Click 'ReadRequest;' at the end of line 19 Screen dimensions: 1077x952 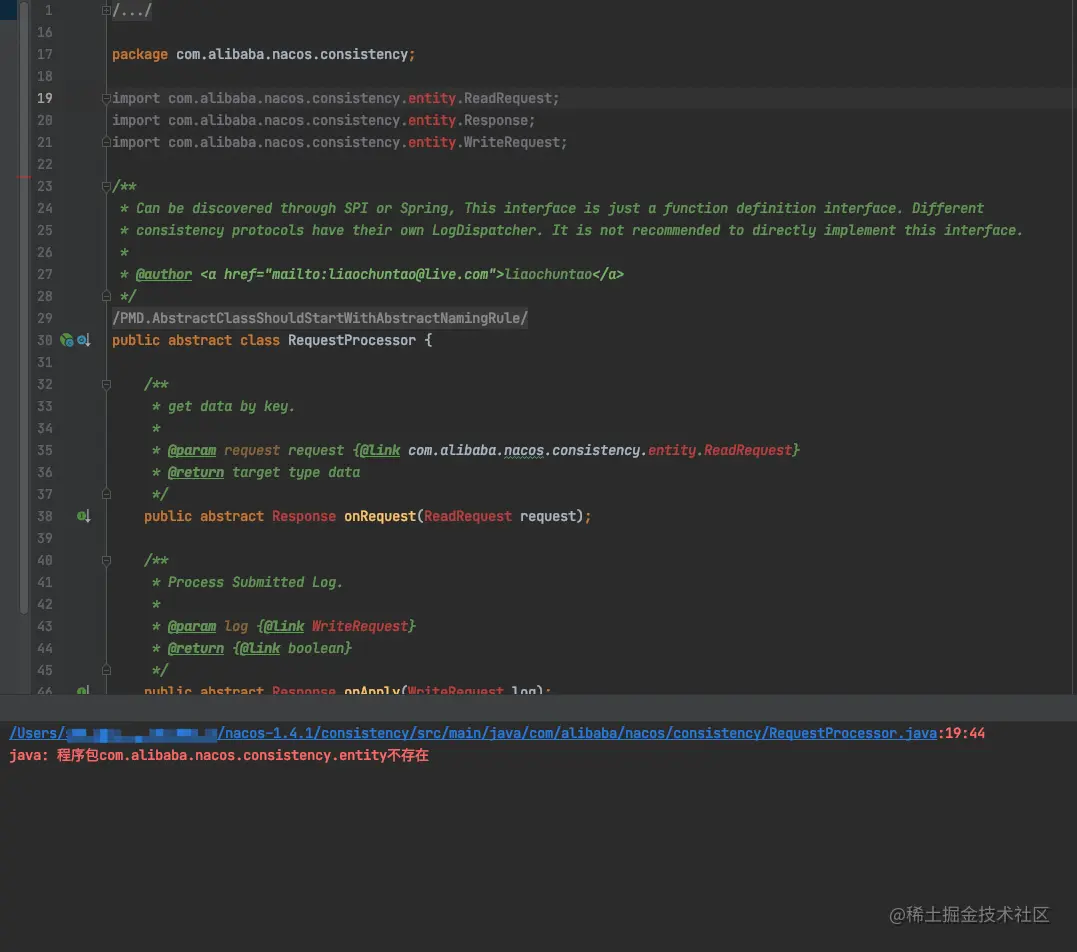pyautogui.click(x=512, y=98)
